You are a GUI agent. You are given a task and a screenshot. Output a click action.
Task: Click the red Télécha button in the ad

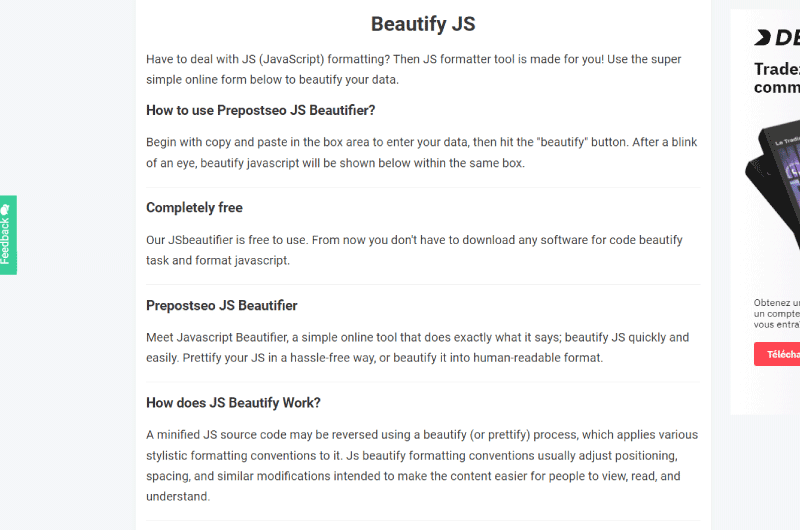click(777, 354)
